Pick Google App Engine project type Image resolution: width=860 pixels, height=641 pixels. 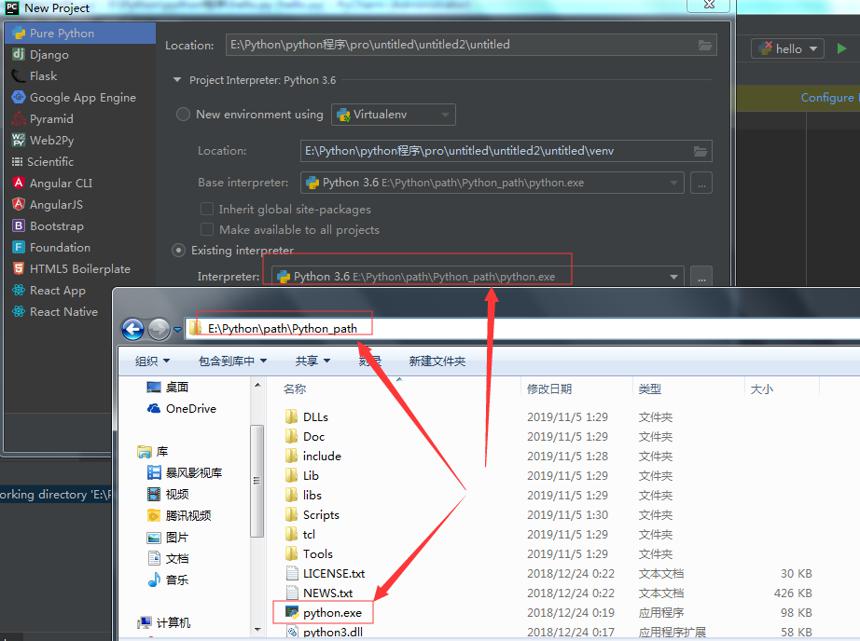pyautogui.click(x=80, y=97)
